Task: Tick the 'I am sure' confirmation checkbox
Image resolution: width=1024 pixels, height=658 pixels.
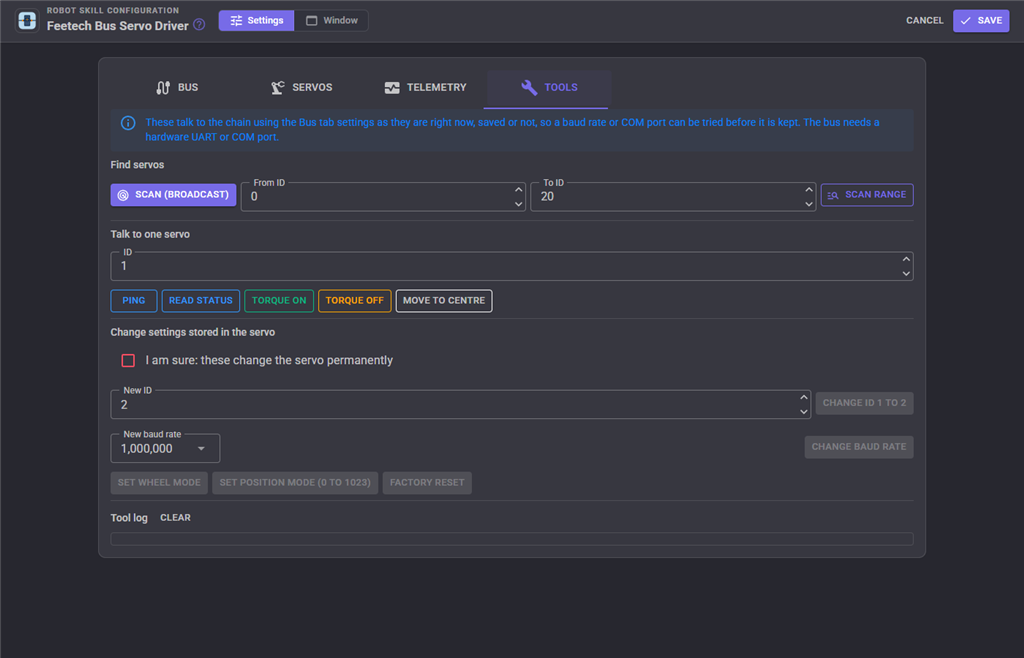Action: (128, 360)
